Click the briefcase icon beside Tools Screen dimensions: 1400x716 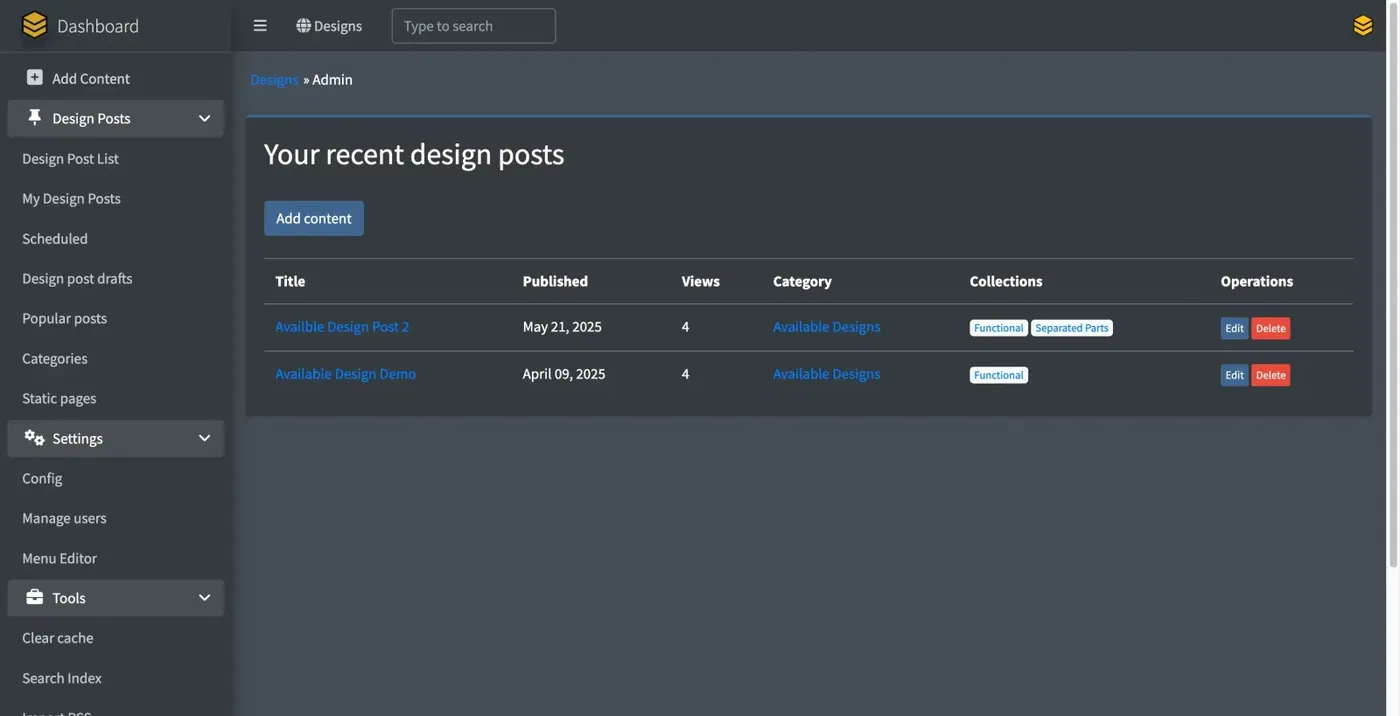[34, 597]
